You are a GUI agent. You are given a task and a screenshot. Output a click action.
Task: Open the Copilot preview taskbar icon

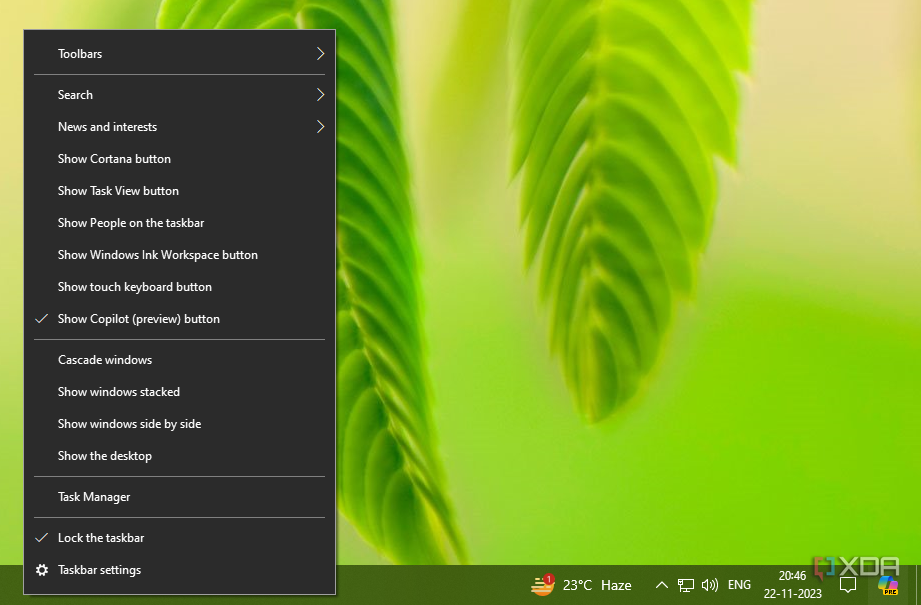click(888, 585)
